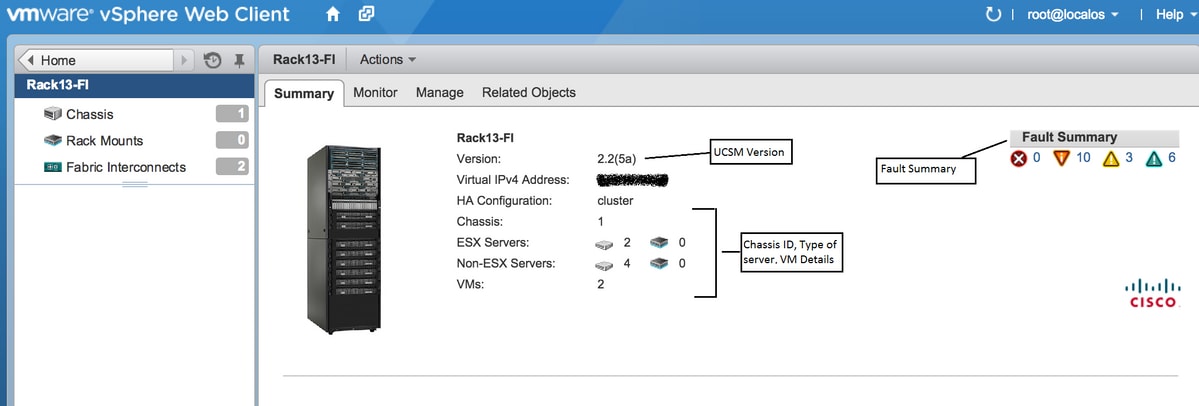
Task: Open the root@localos user dropdown
Action: coord(1073,15)
